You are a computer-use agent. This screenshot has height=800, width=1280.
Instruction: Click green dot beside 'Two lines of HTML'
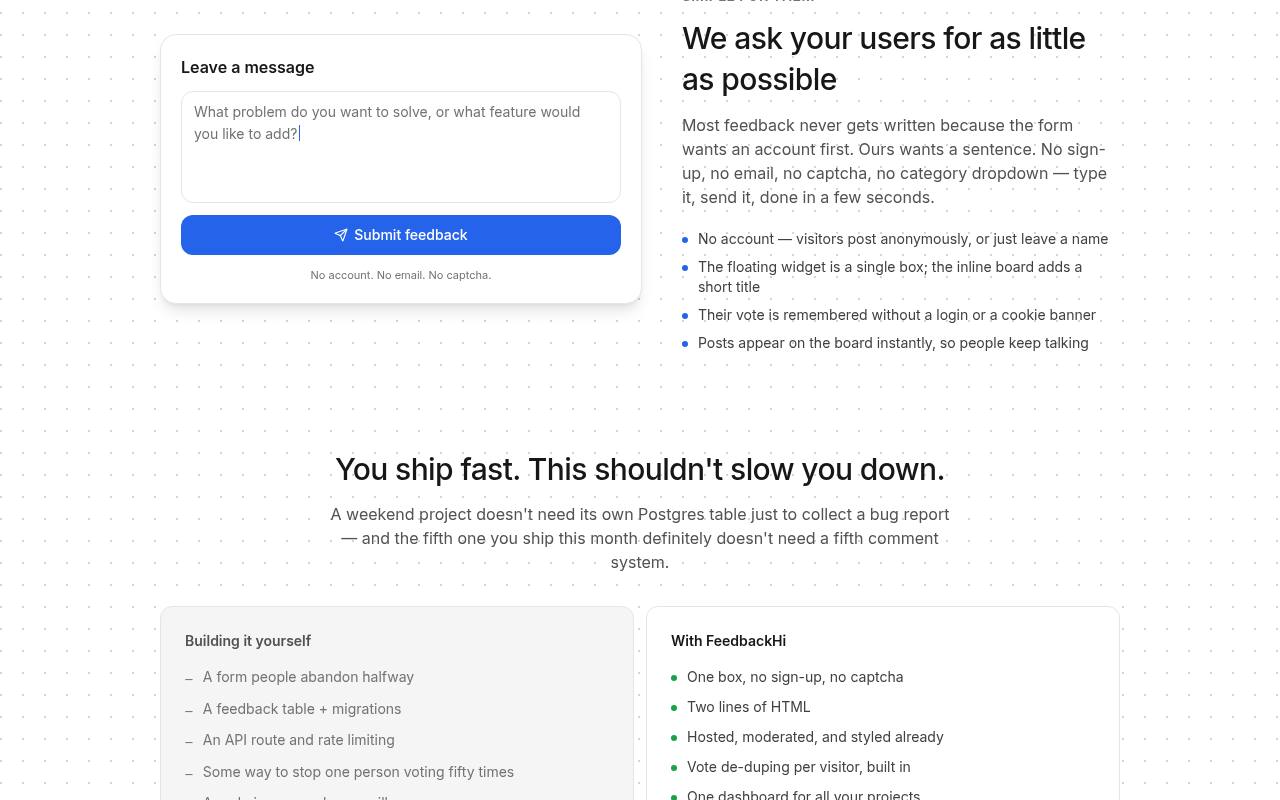pos(674,708)
